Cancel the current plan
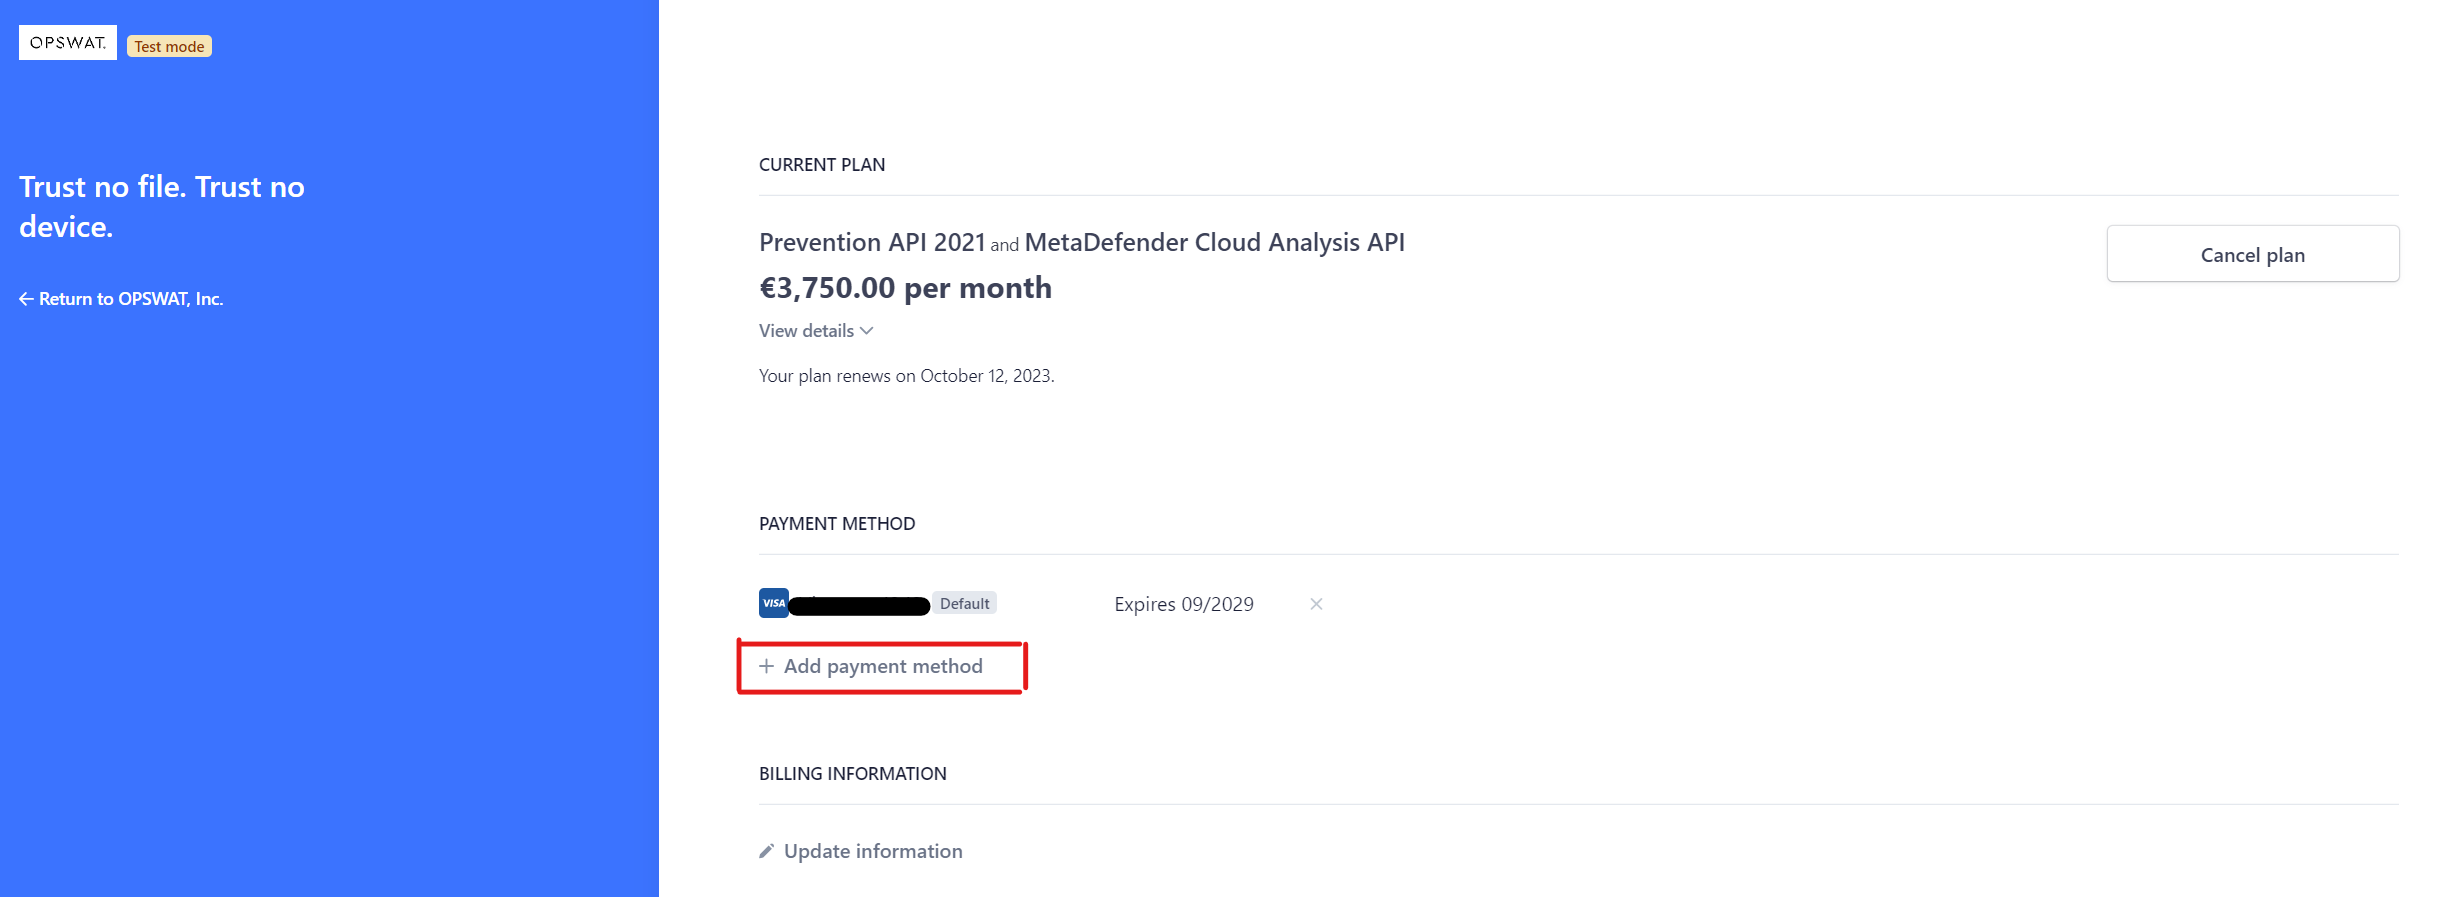 click(2252, 254)
